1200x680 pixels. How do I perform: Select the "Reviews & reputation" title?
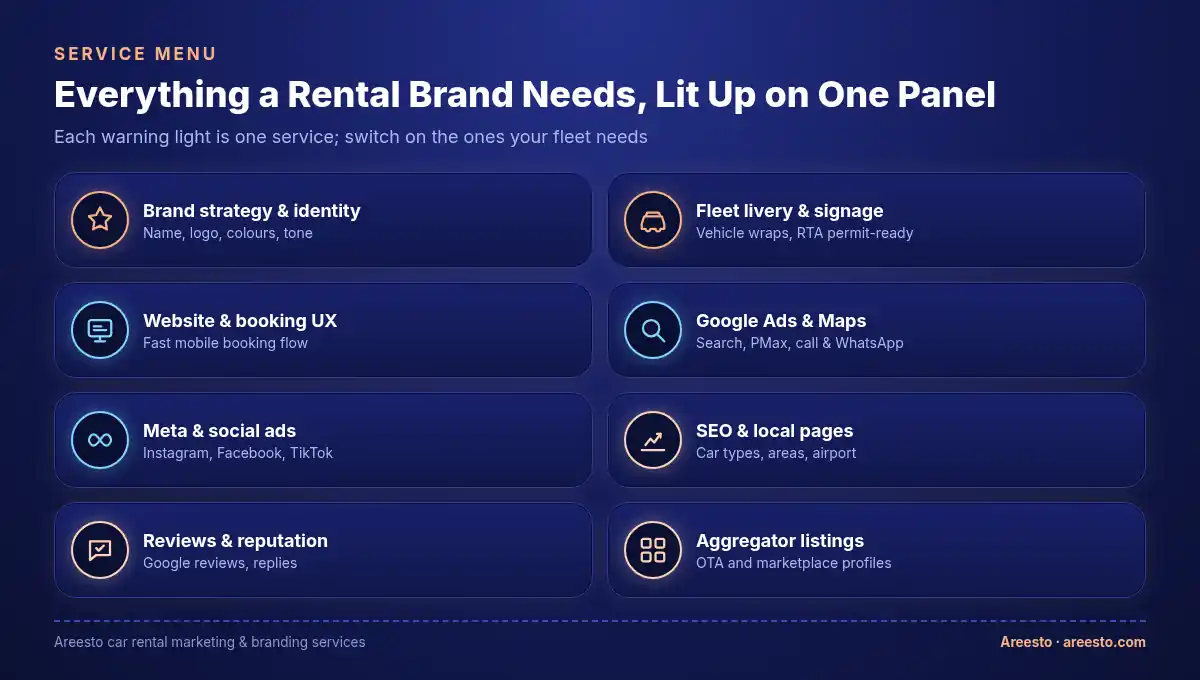(x=236, y=541)
